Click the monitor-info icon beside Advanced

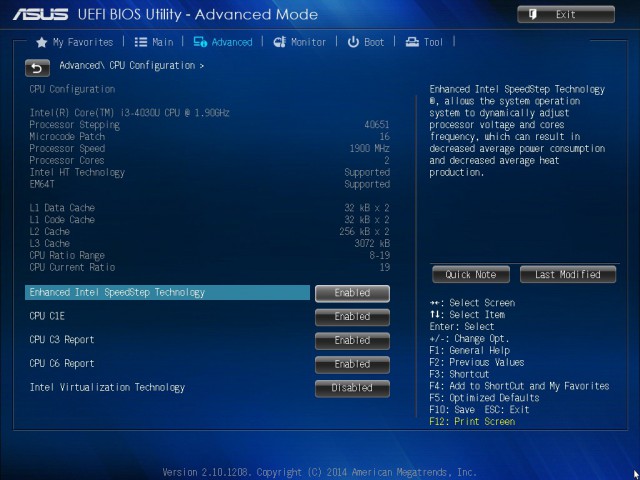pos(200,42)
